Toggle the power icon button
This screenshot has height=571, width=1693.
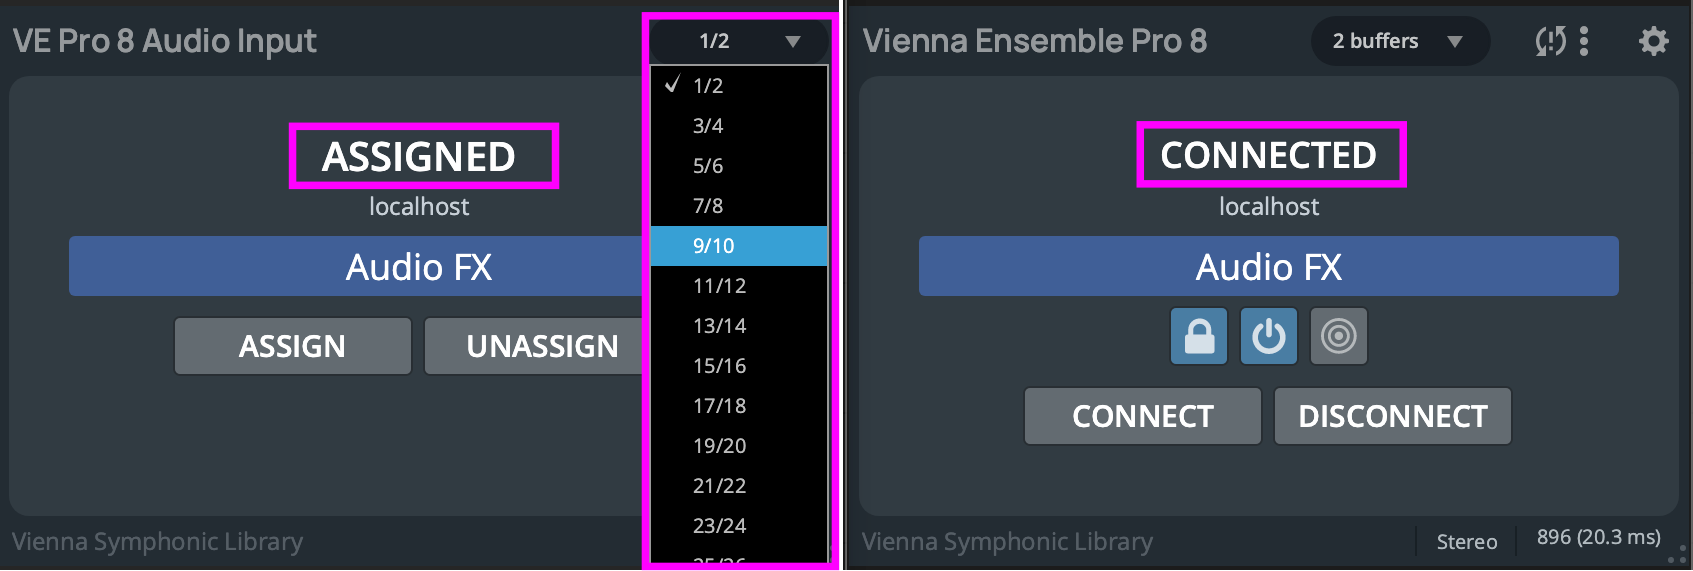point(1269,336)
